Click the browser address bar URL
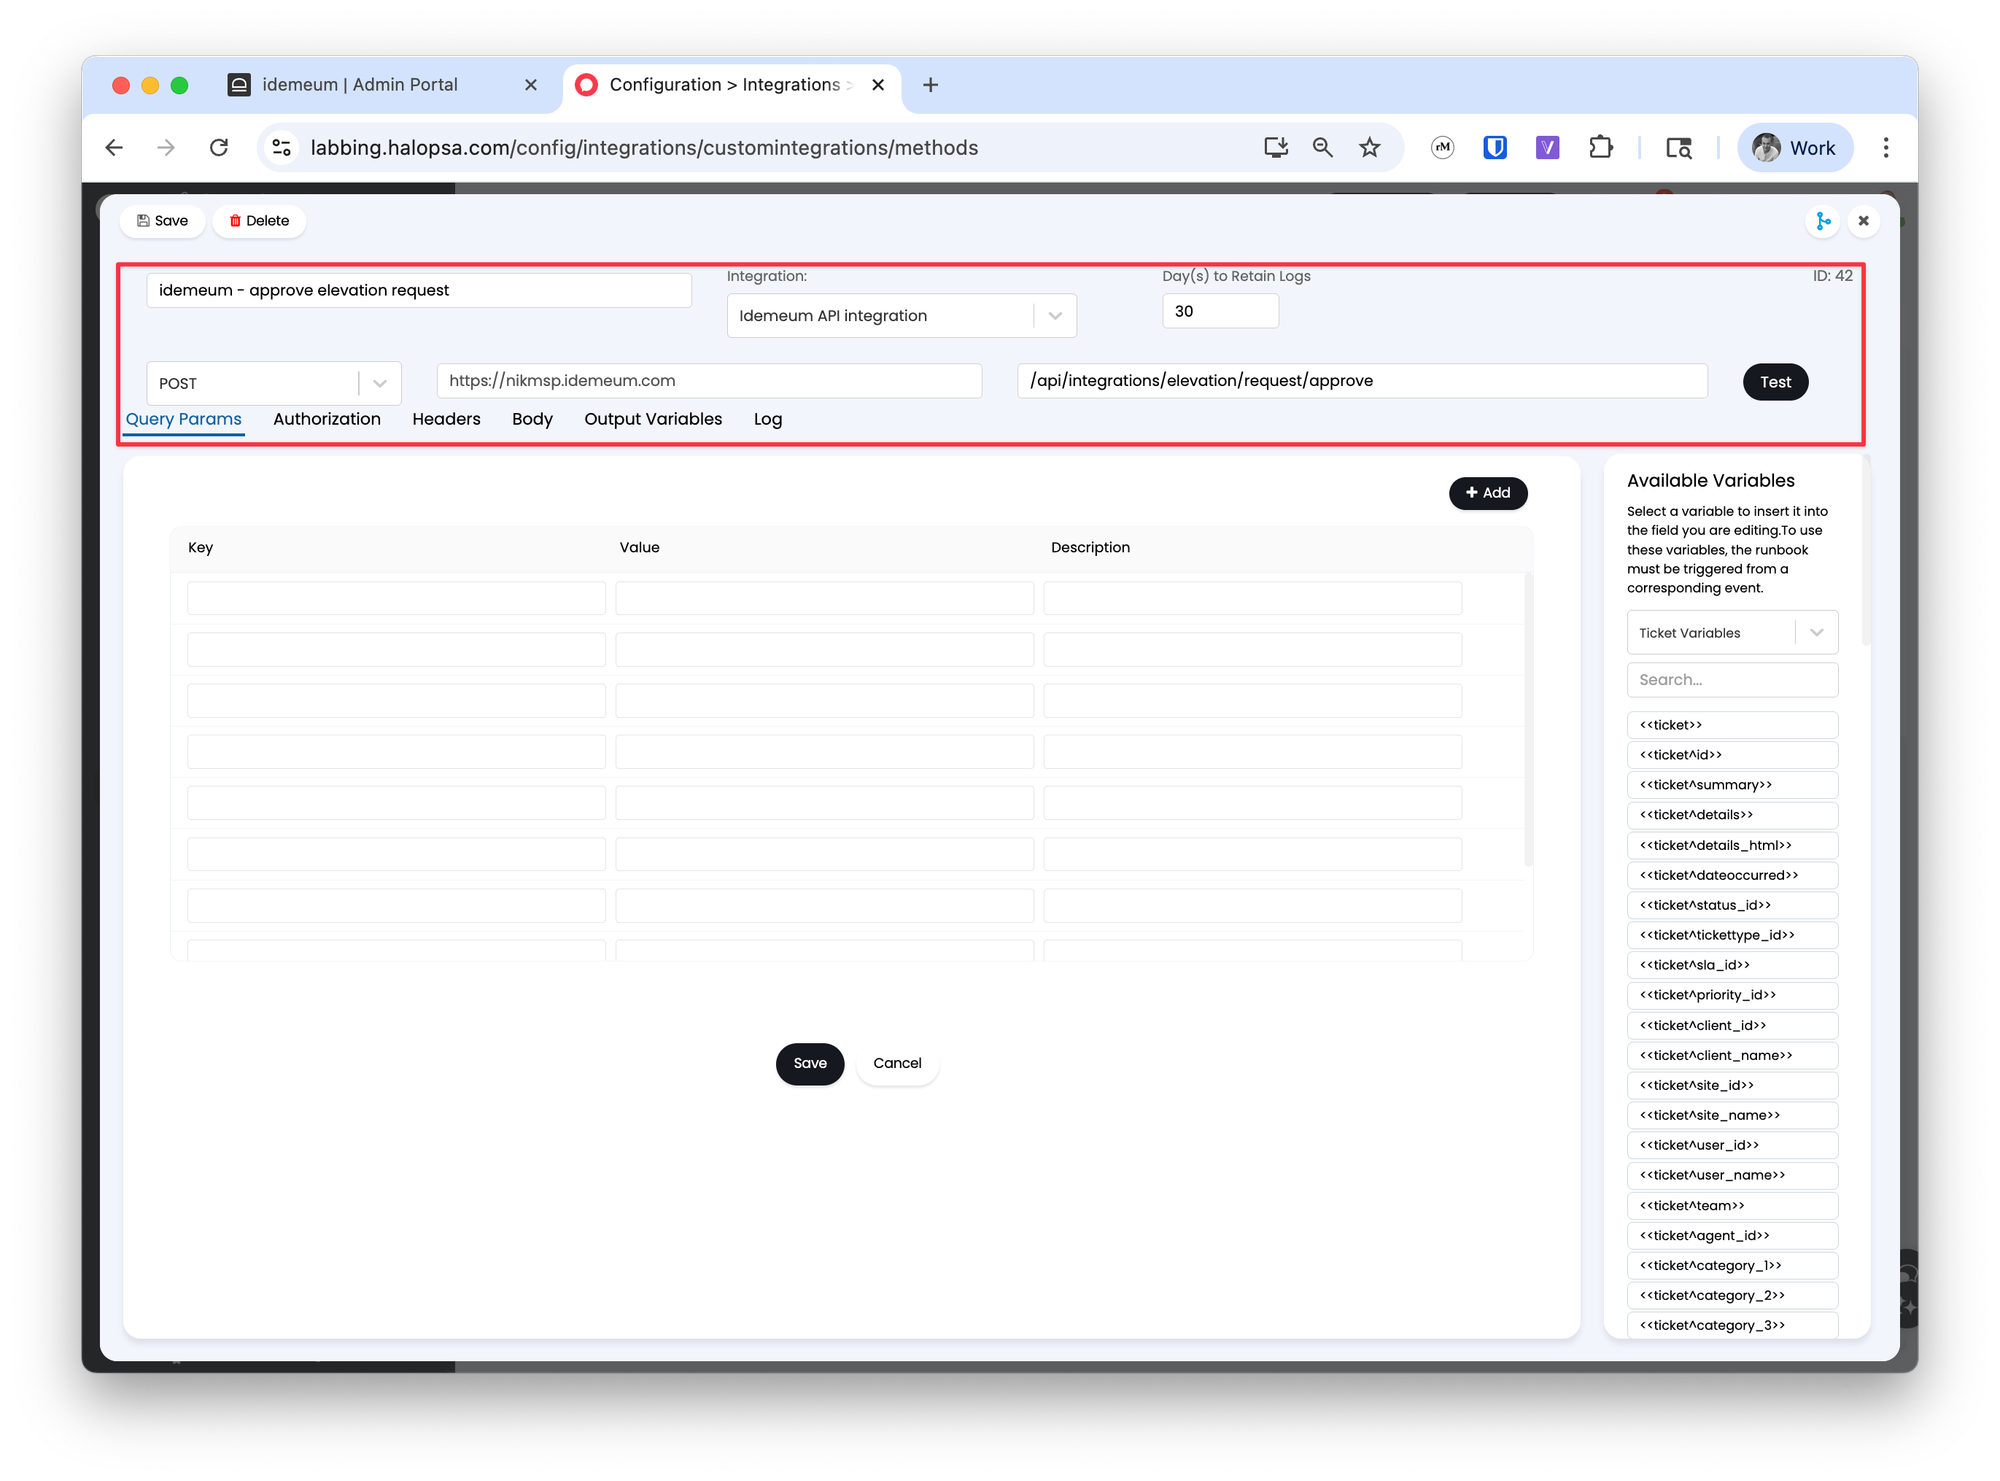The width and height of the screenshot is (2000, 1481). point(644,148)
